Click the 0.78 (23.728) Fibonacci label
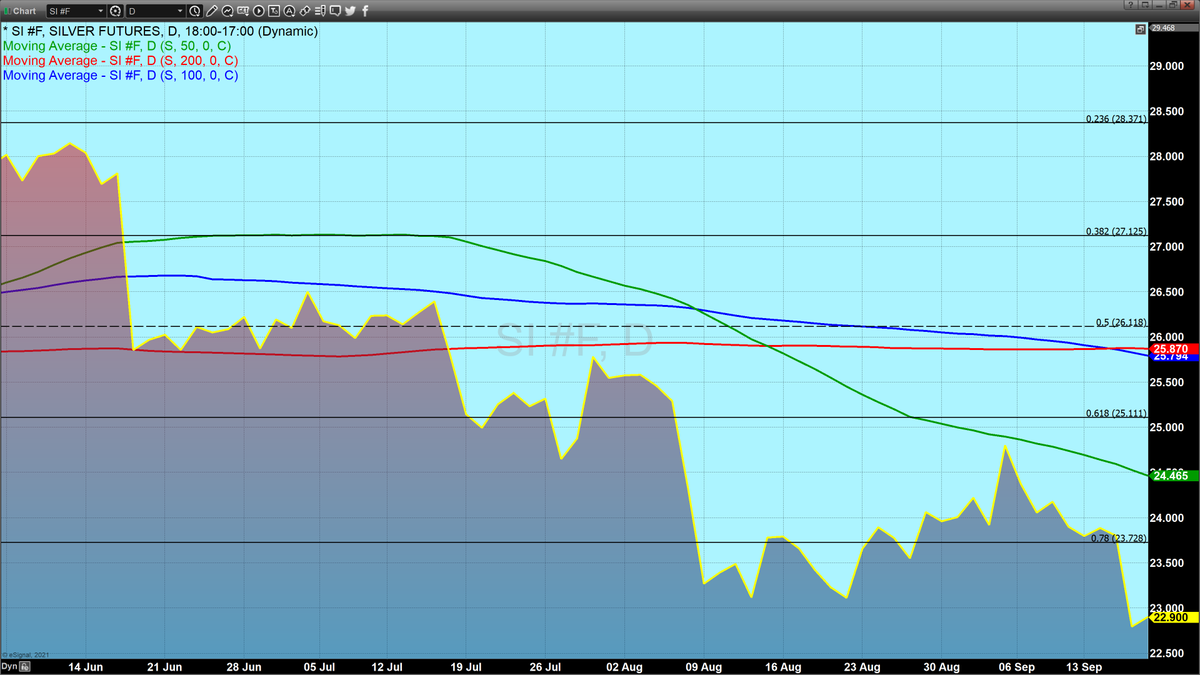Viewport: 1200px width, 675px height. pyautogui.click(x=1118, y=538)
